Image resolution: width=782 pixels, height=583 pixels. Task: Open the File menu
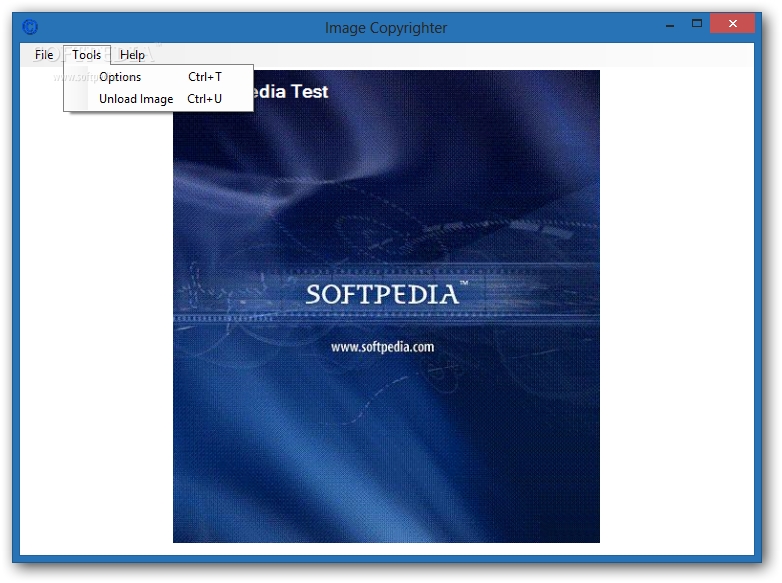click(44, 54)
